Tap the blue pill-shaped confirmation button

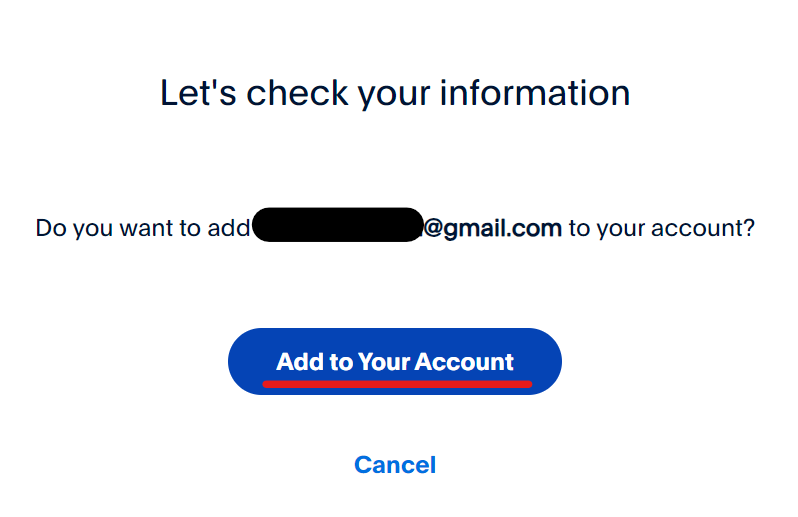pos(395,361)
